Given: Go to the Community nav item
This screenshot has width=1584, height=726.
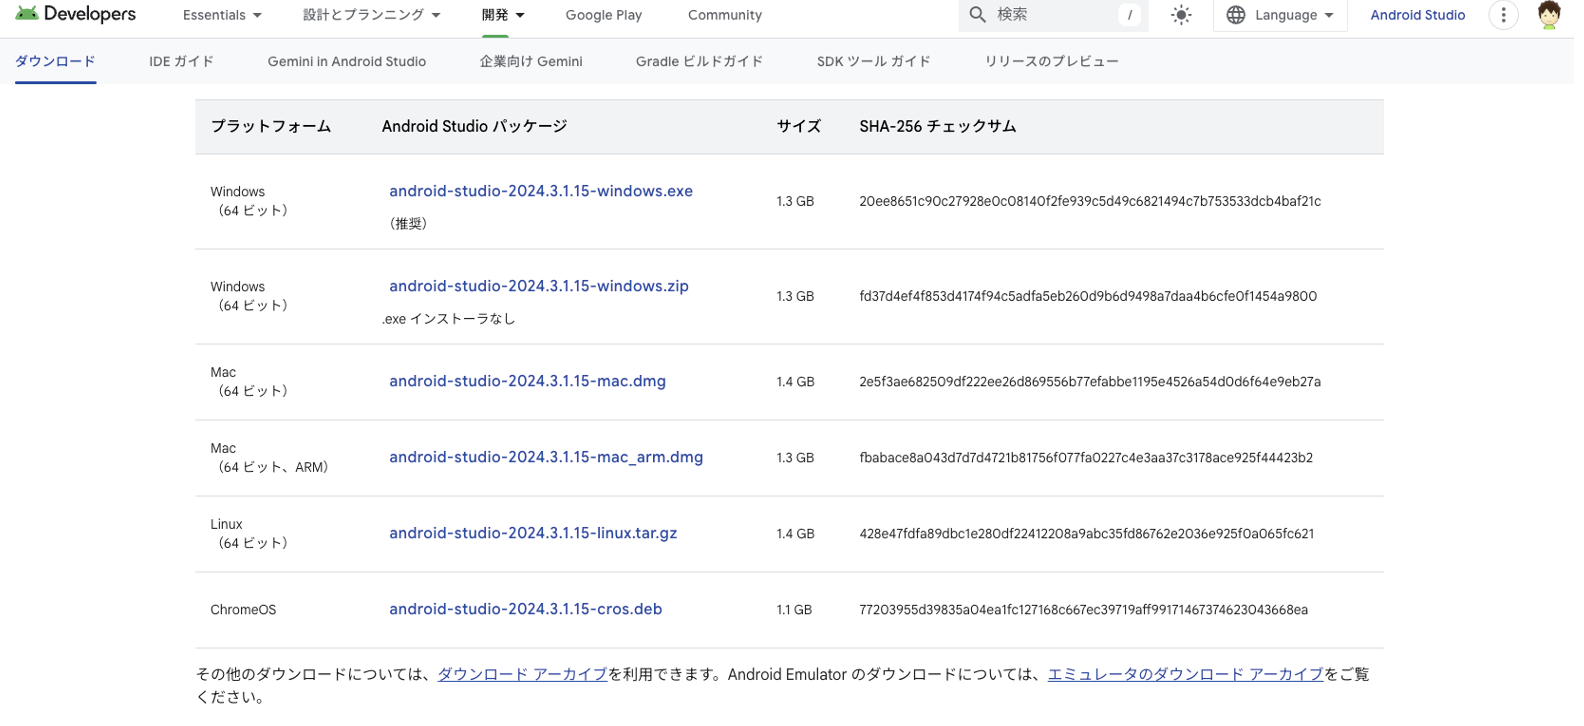Looking at the screenshot, I should 724,15.
